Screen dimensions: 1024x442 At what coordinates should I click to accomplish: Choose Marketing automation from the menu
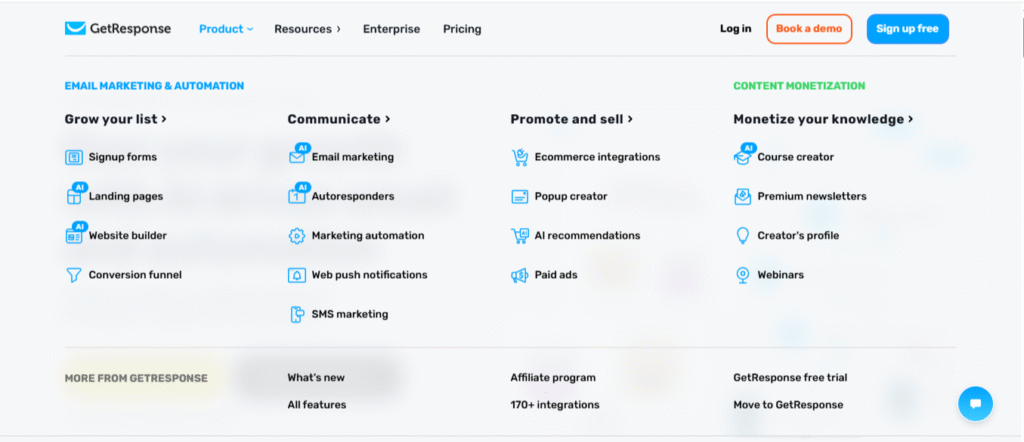pos(368,236)
